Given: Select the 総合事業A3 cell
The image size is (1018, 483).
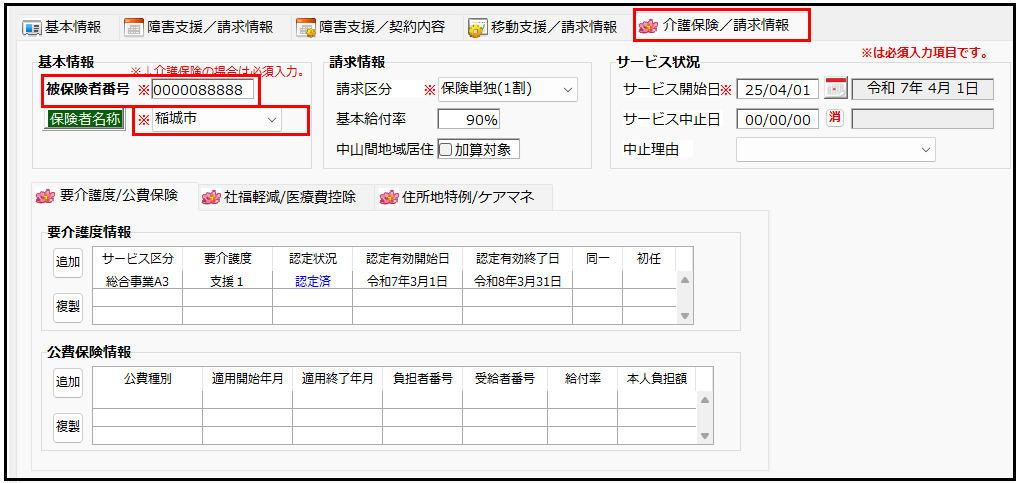Looking at the screenshot, I should pyautogui.click(x=138, y=280).
